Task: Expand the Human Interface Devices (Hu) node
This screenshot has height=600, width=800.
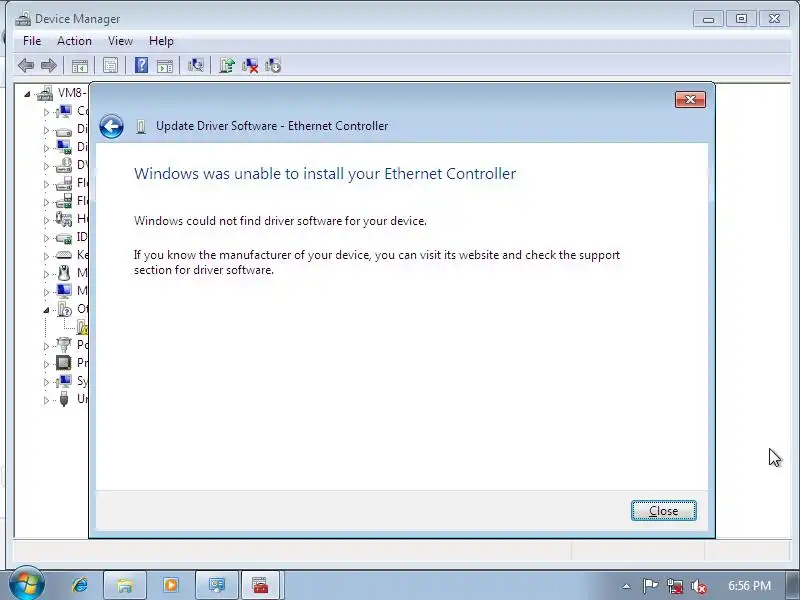Action: pos(46,220)
